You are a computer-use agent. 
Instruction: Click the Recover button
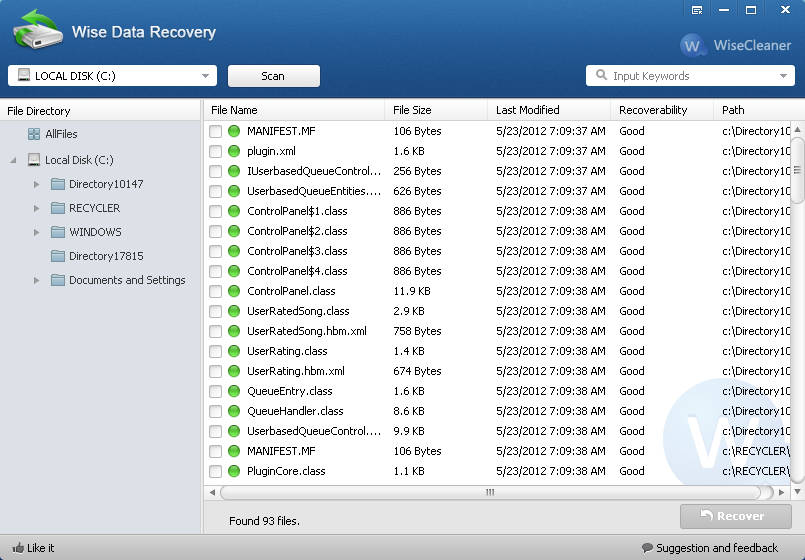(735, 516)
